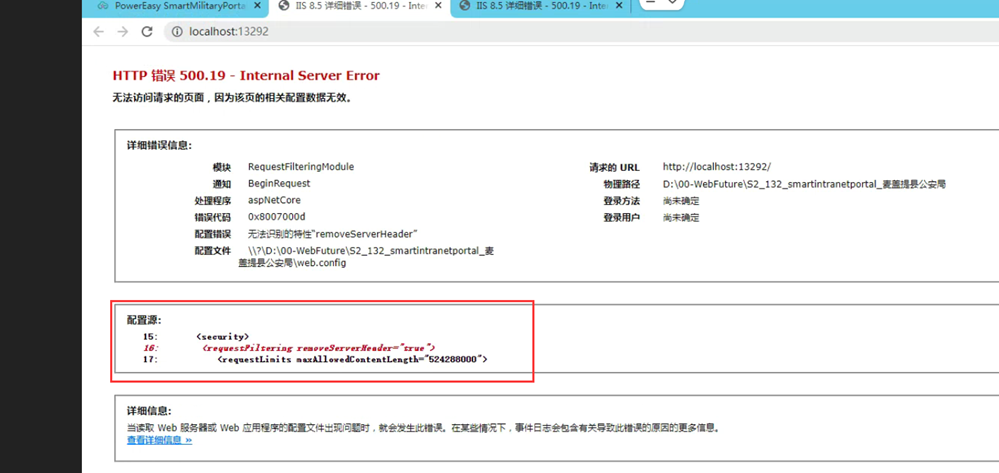Reload the page with the refresh icon
Screen dimensions: 999x473
[x=147, y=32]
